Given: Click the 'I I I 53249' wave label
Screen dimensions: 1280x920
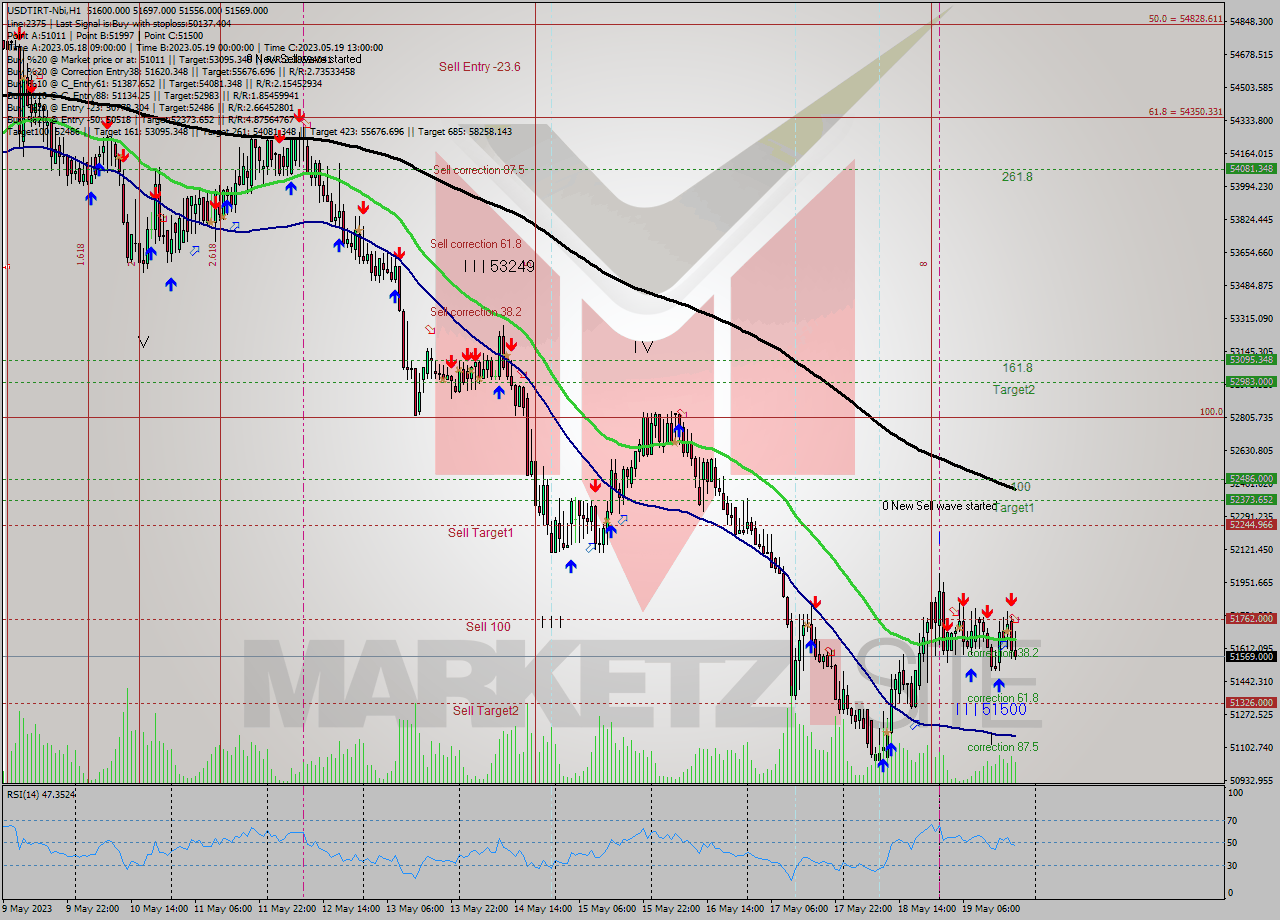Looking at the screenshot, I should pos(499,266).
